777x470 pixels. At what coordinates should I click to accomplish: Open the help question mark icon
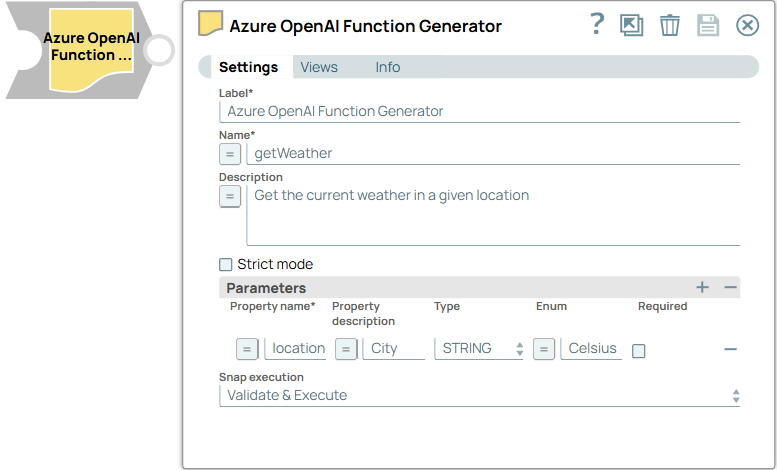[x=597, y=24]
